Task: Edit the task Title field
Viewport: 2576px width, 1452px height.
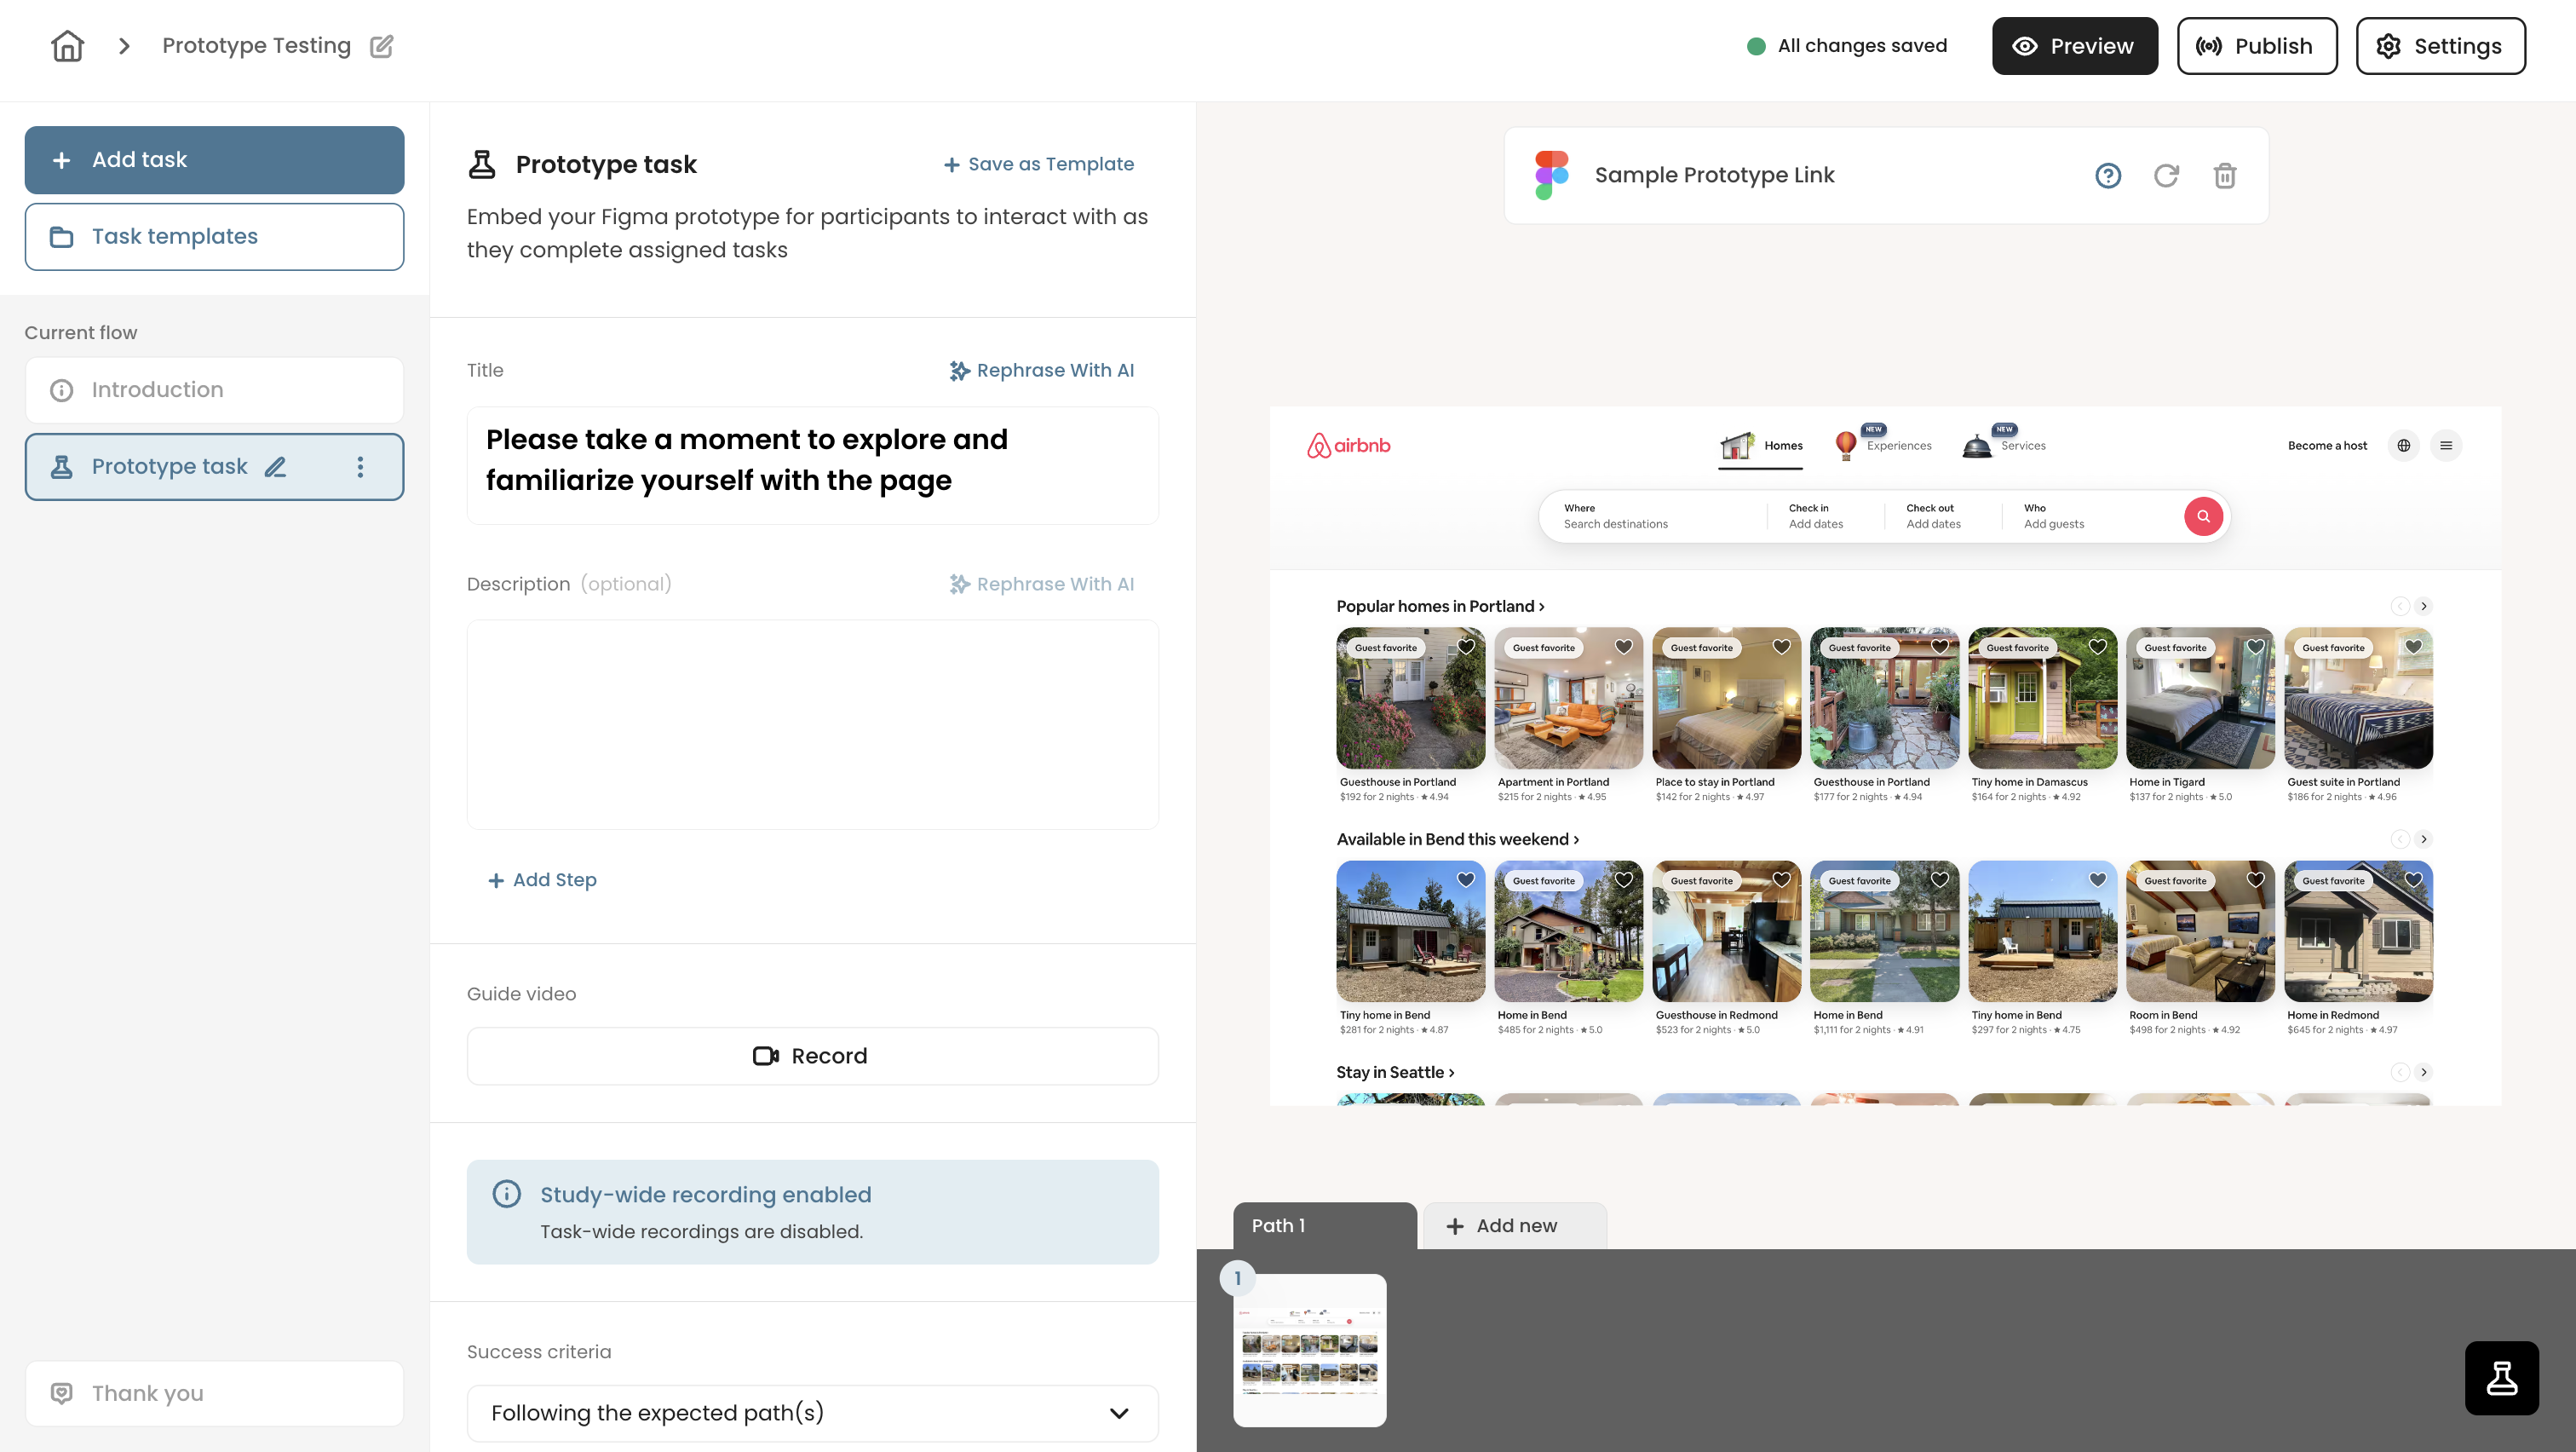Action: [812, 465]
